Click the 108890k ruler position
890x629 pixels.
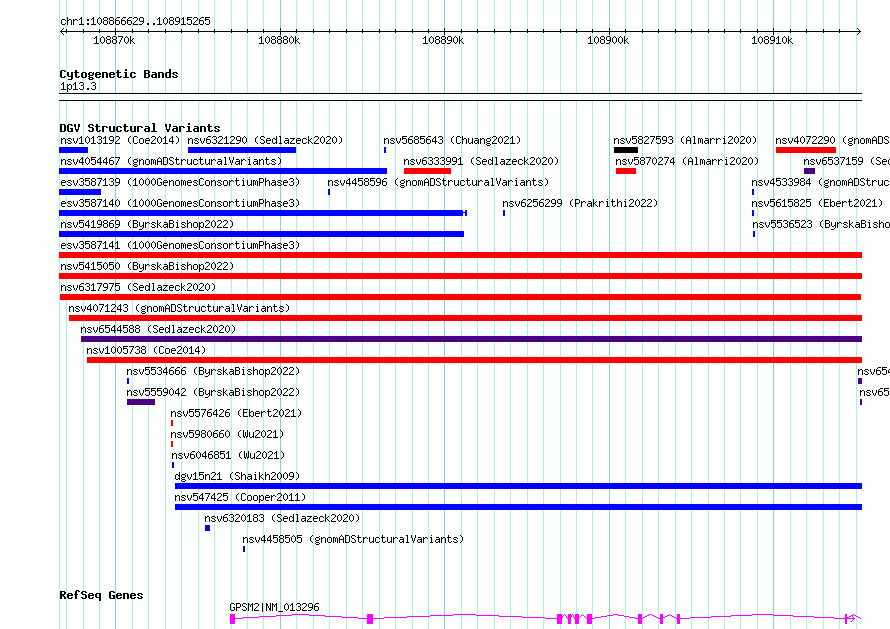443,40
